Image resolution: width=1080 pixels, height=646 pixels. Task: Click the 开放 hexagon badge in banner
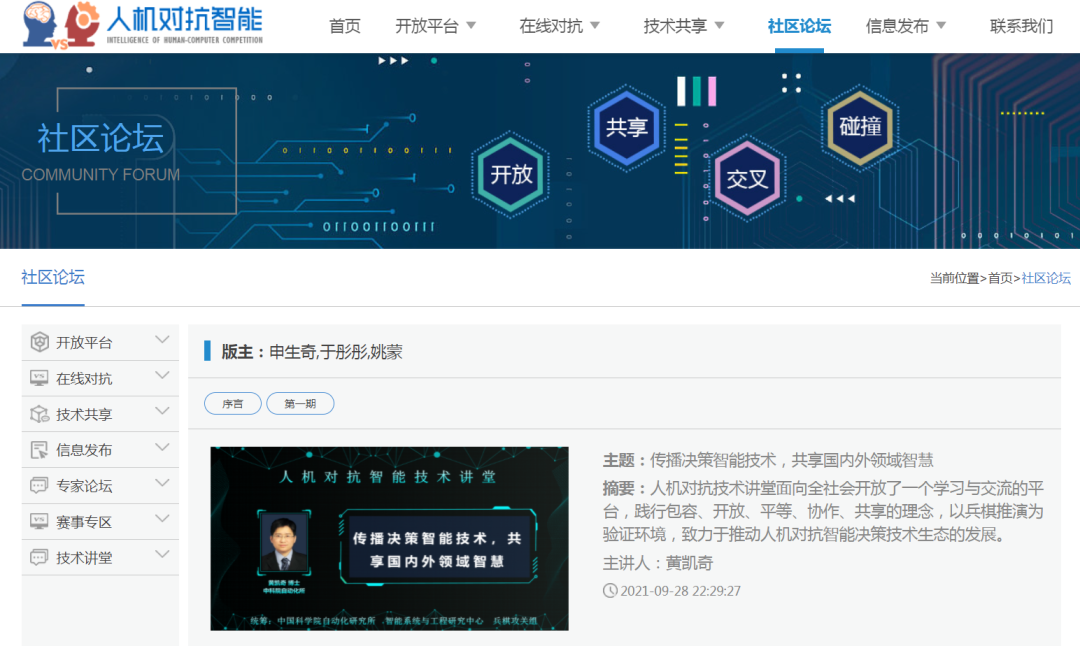tap(510, 174)
